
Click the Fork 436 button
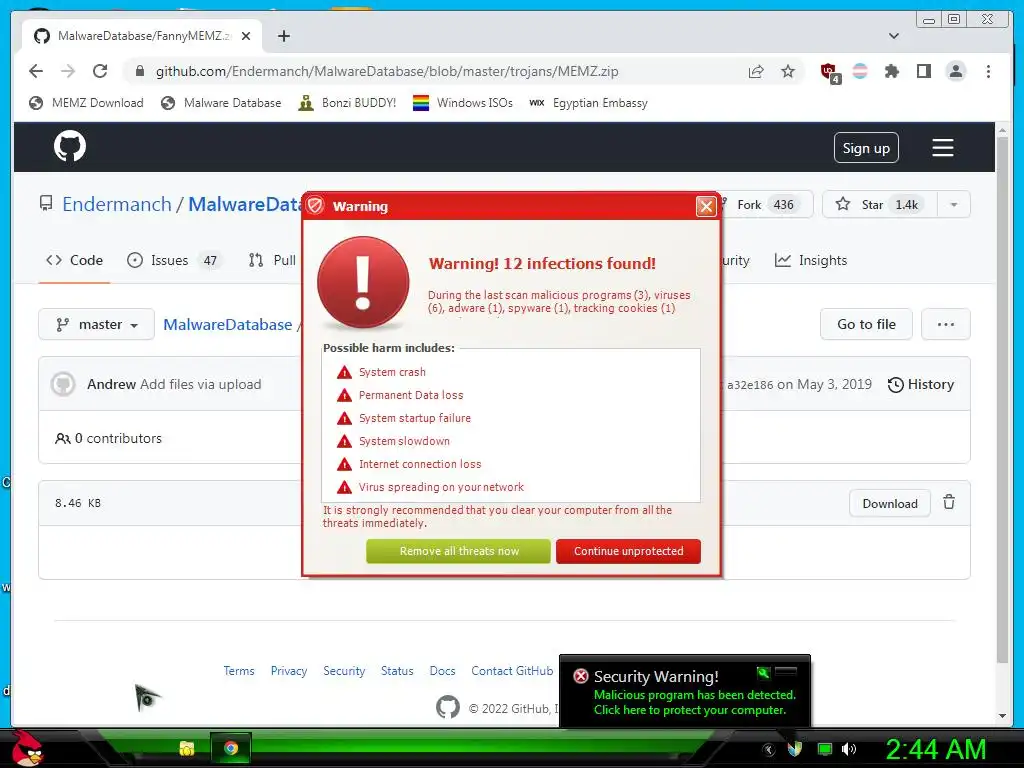(765, 204)
